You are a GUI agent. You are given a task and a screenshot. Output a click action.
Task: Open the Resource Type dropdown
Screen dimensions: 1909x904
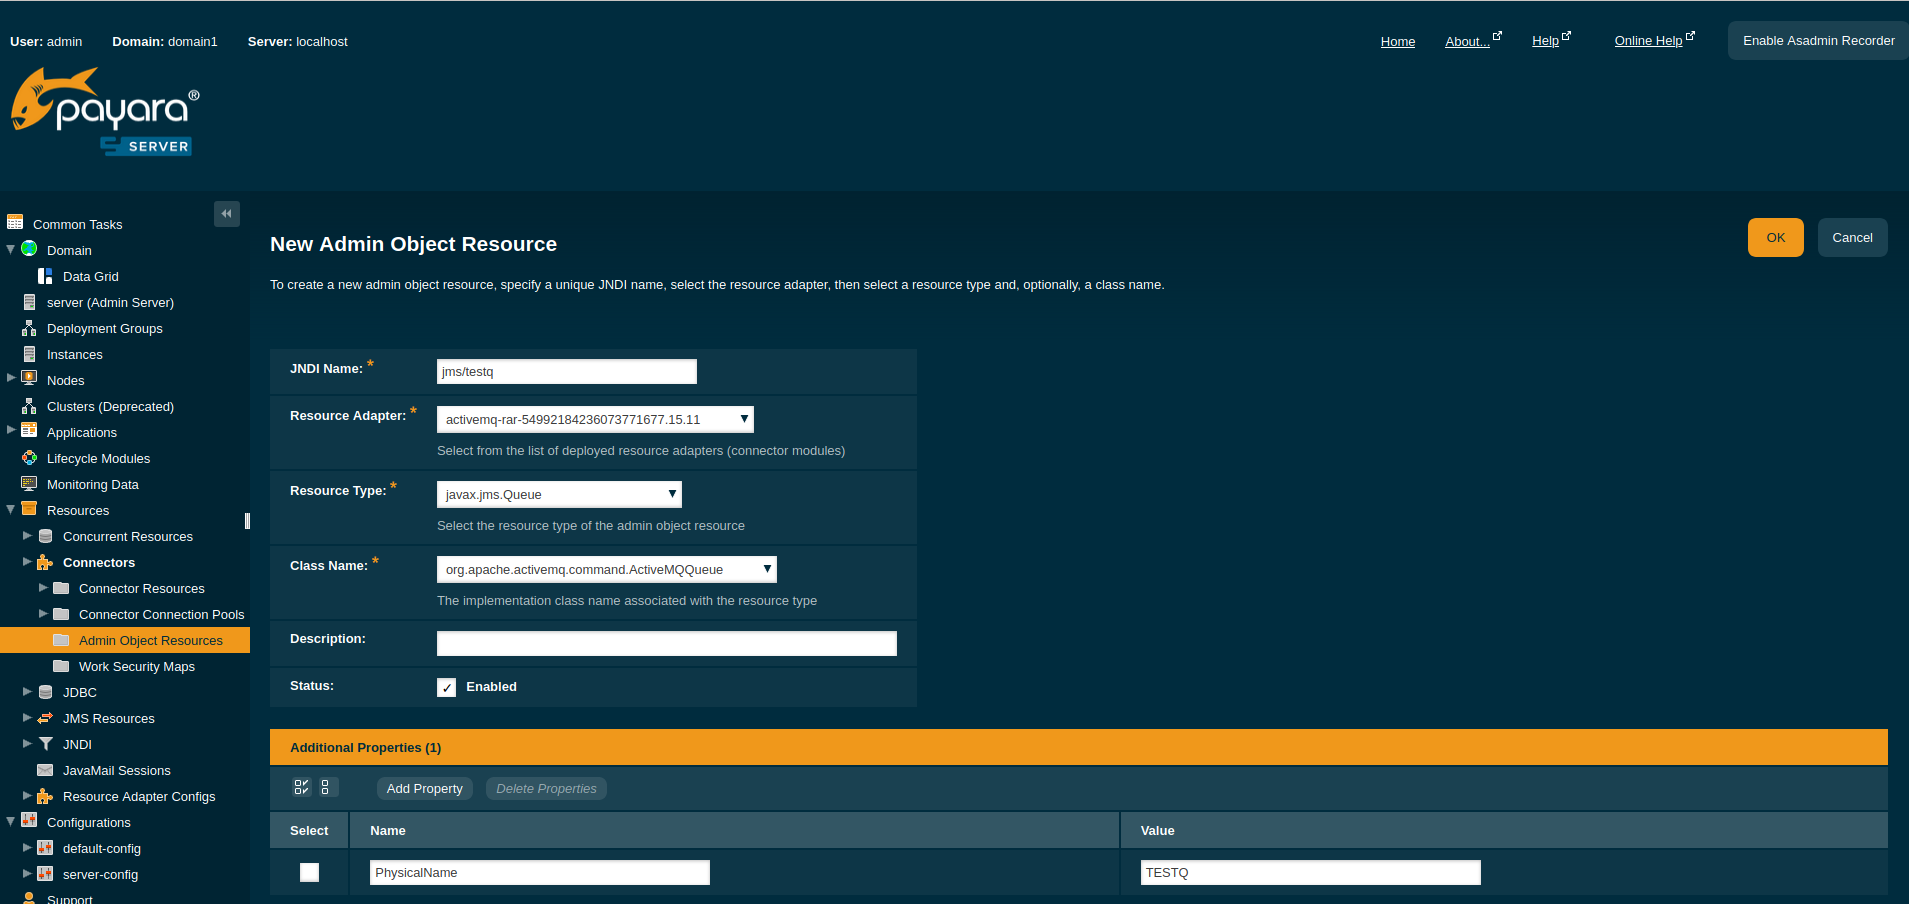pos(559,494)
